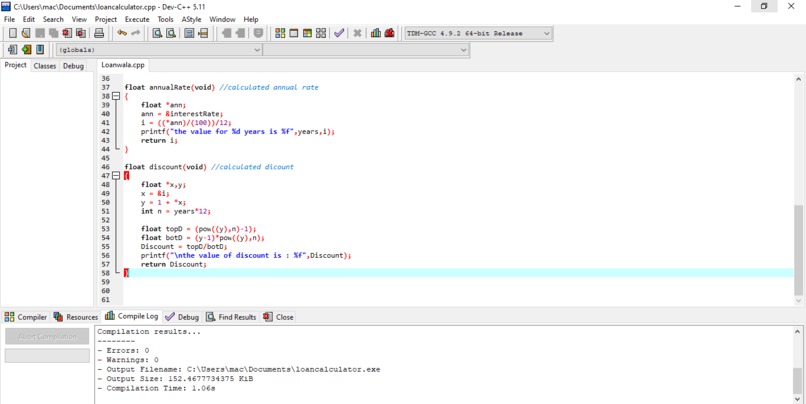Click the Compile & Run icon
The width and height of the screenshot is (806, 404).
(x=307, y=33)
